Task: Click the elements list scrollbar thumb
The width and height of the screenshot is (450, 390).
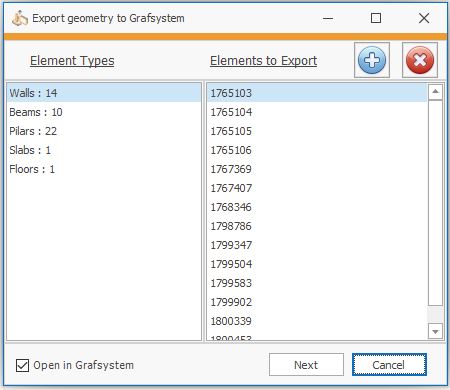Action: point(435,203)
